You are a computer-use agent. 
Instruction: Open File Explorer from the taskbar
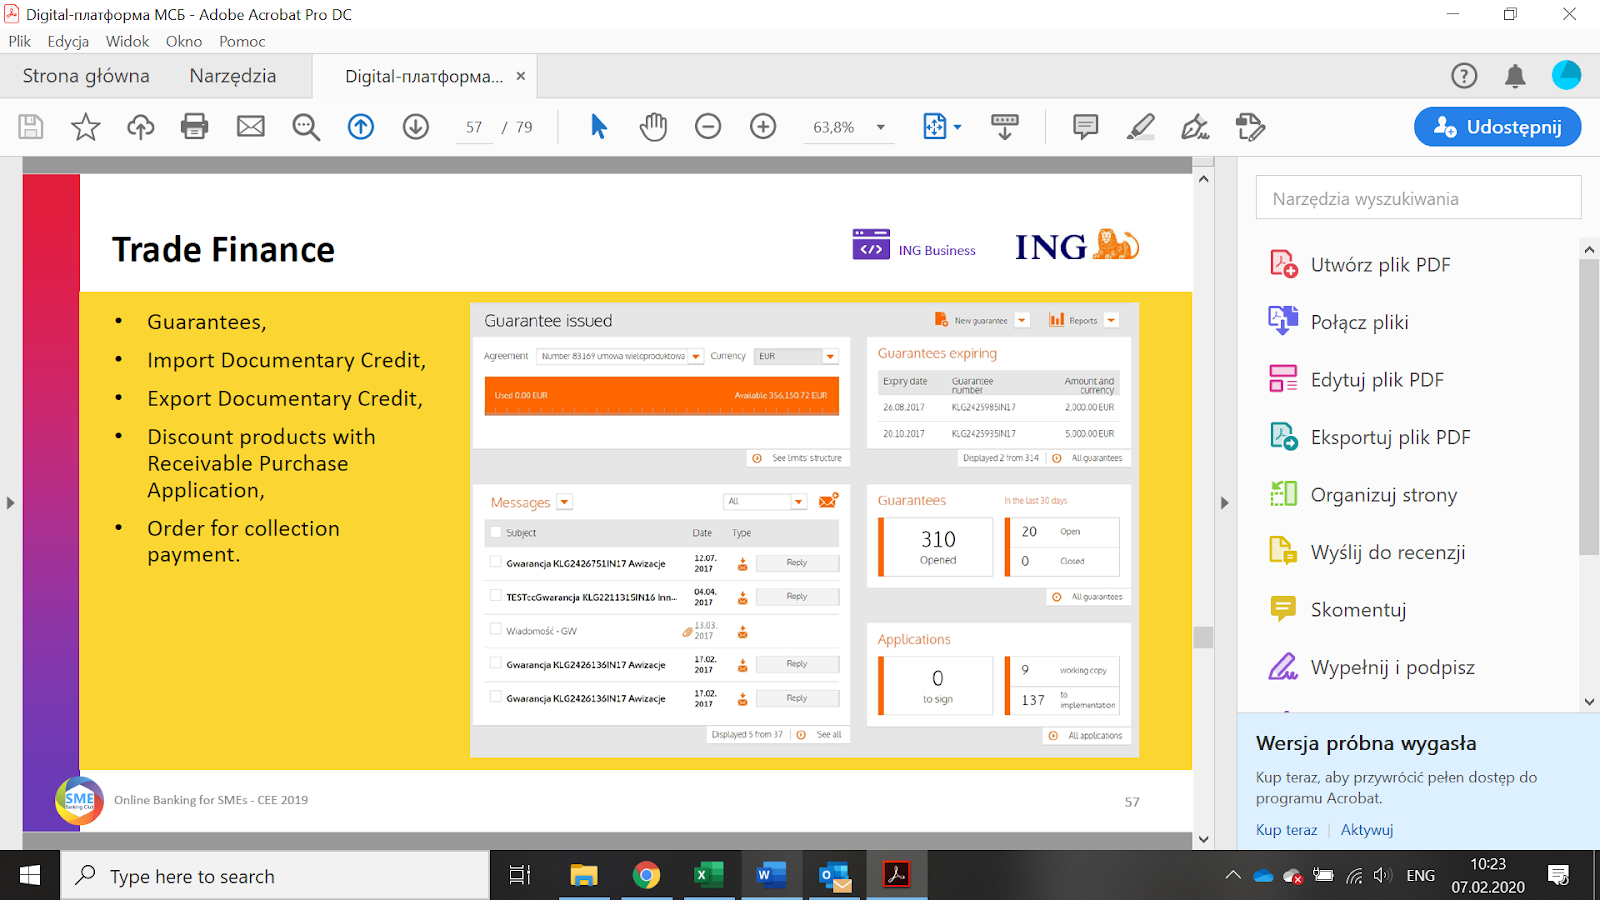(x=583, y=876)
